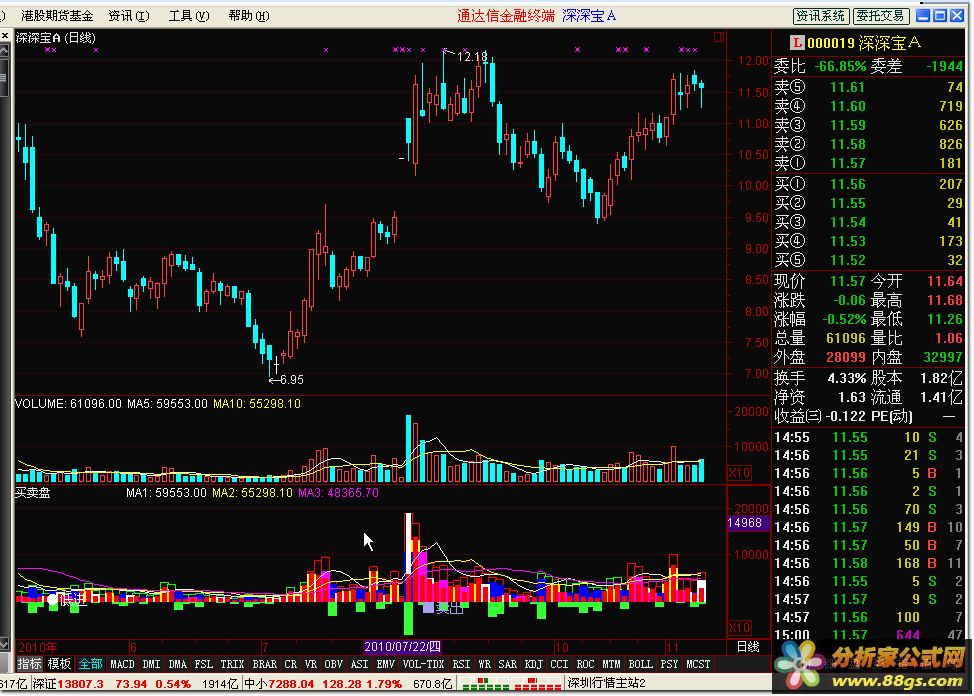Switch to the KDJ indicator
Viewport: 974px width, 696px height.
click(x=534, y=664)
